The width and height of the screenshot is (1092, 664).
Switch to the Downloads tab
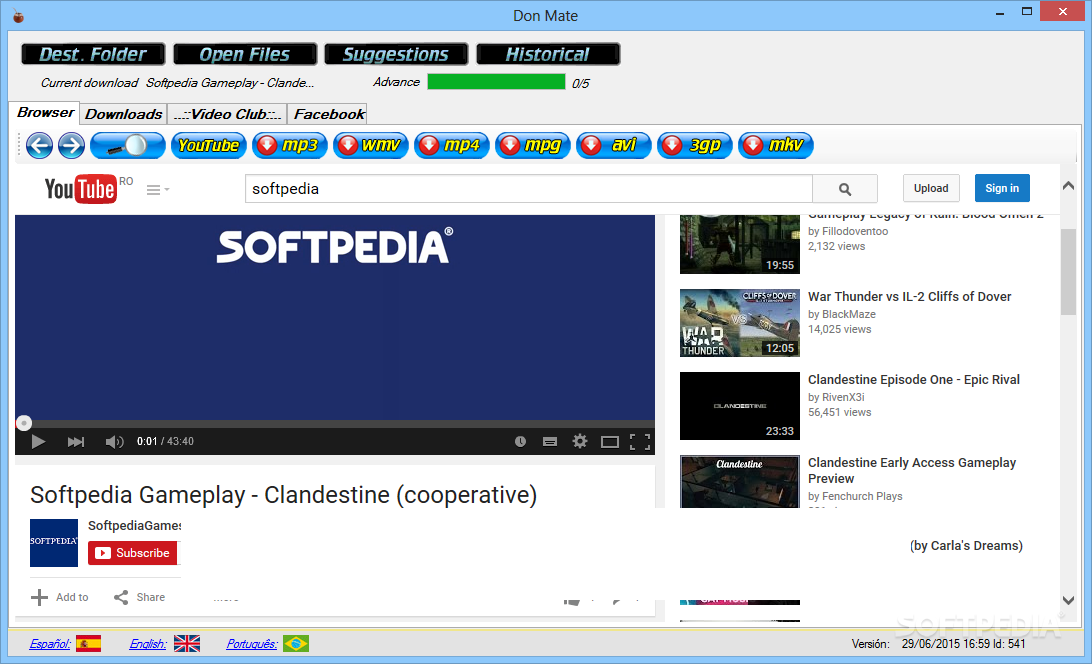coord(123,114)
